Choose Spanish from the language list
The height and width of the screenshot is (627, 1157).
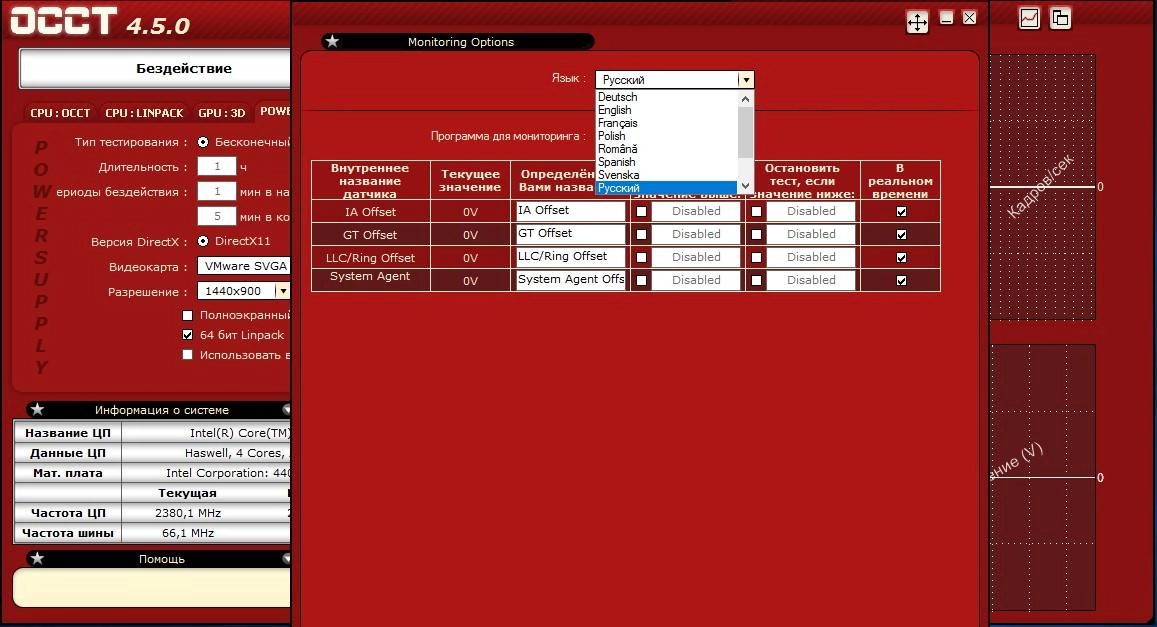click(617, 162)
